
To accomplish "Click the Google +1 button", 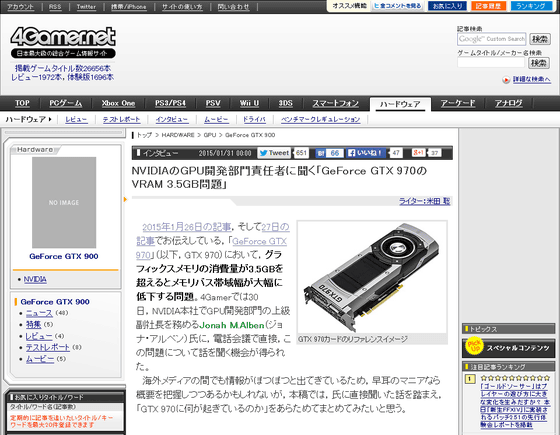I will [x=418, y=152].
